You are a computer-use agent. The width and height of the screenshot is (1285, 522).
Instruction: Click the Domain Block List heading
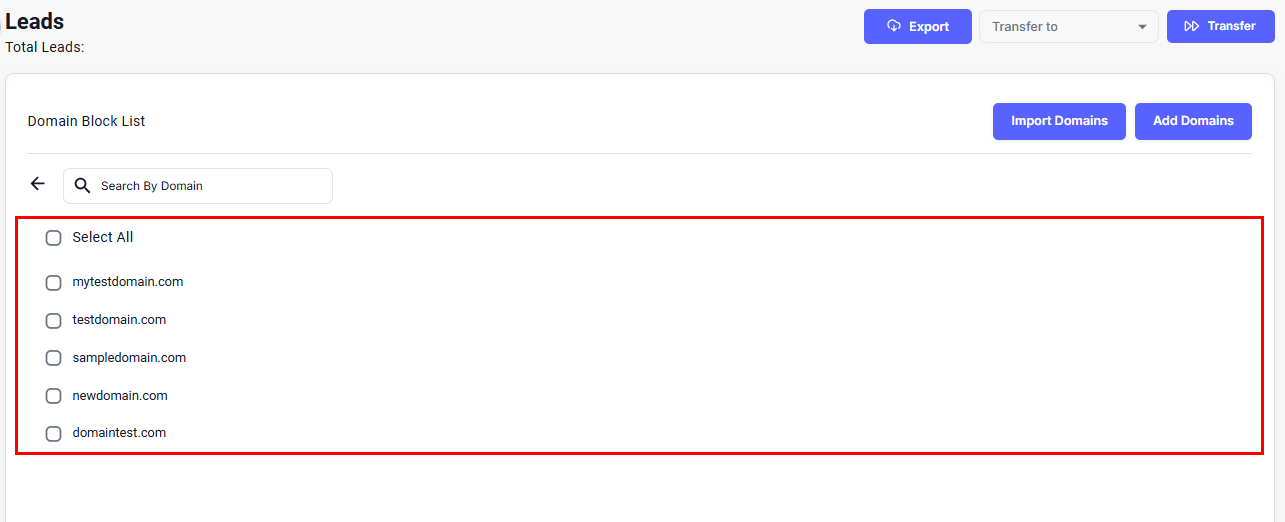(x=87, y=121)
